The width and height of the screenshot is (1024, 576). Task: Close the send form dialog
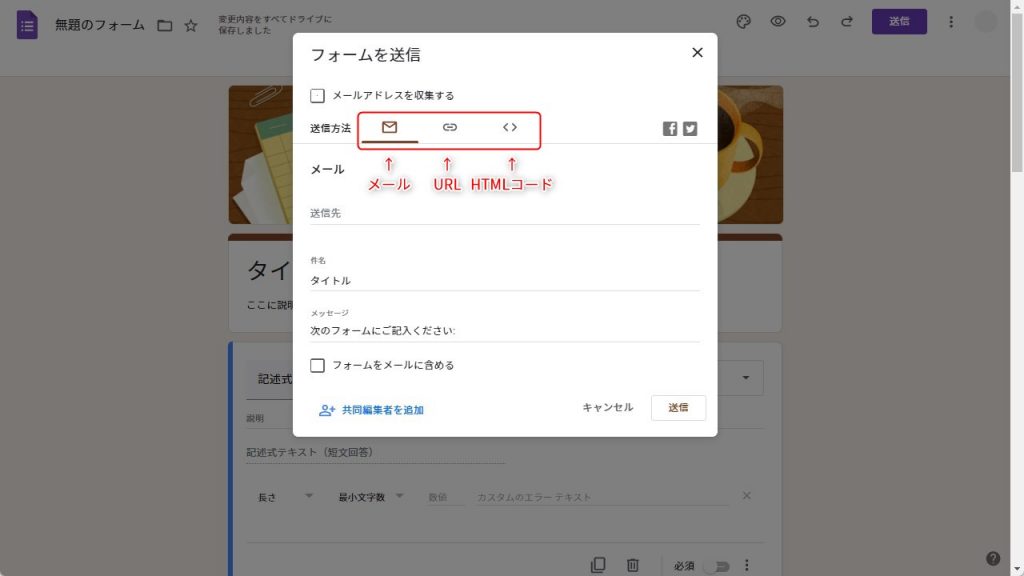(697, 52)
